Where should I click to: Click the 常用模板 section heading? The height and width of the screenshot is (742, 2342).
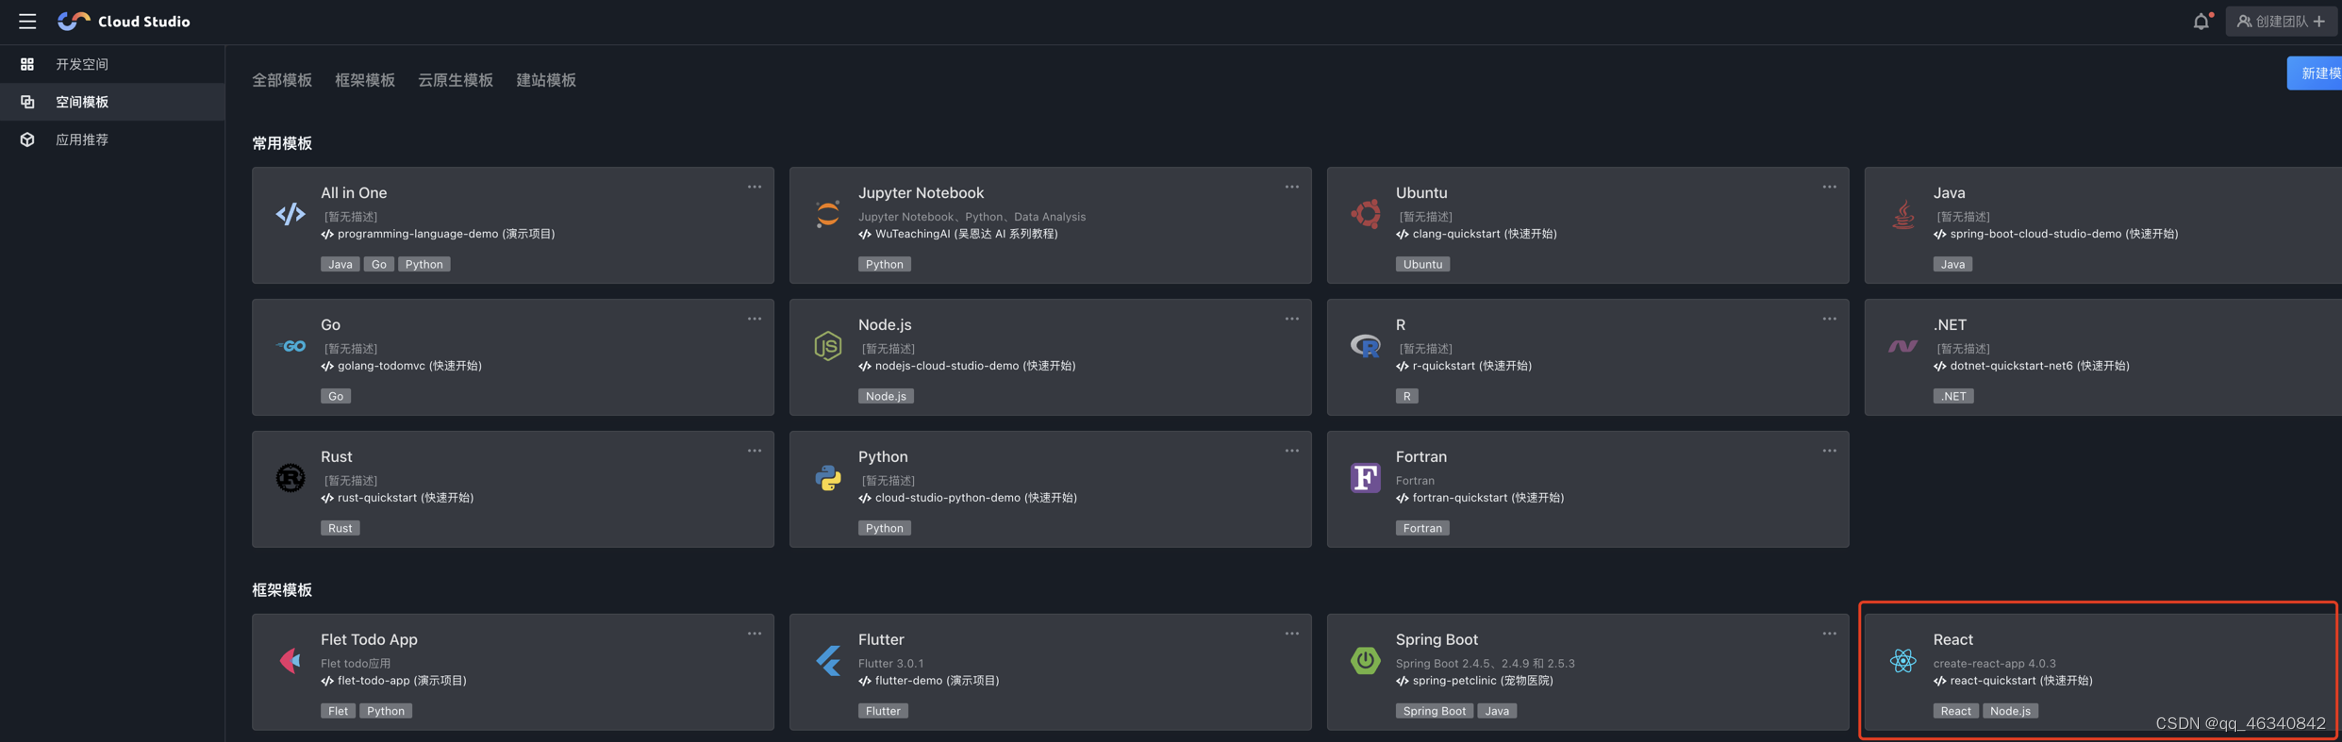[282, 144]
